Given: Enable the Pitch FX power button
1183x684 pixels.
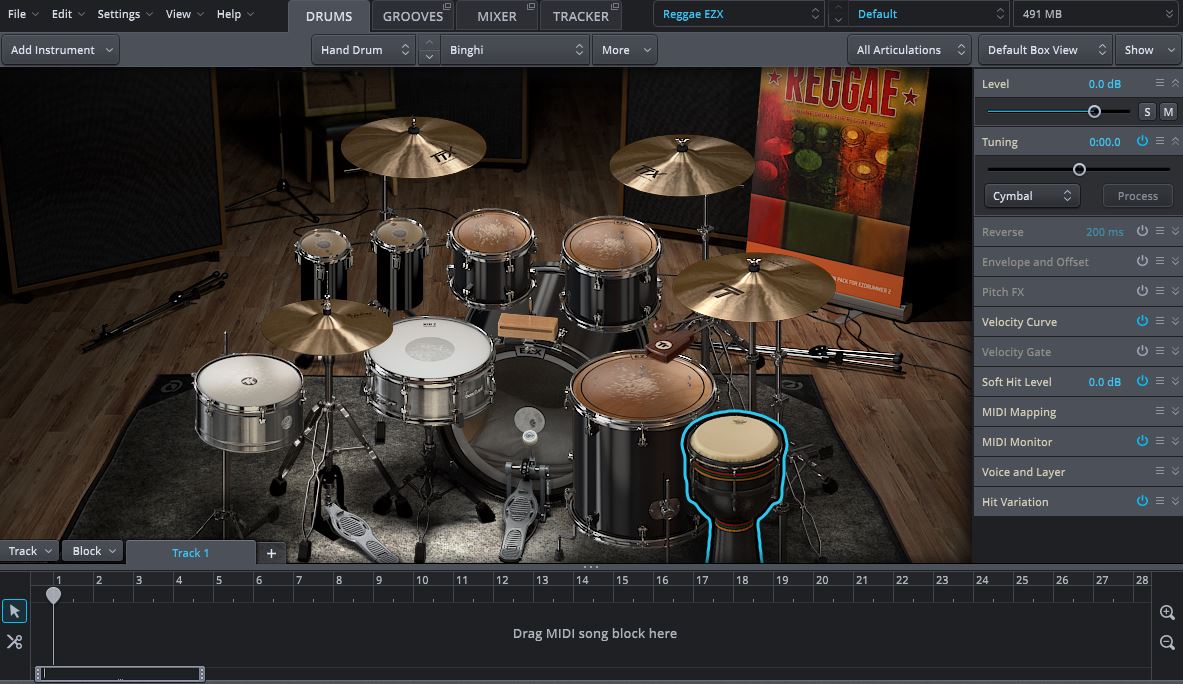Looking at the screenshot, I should click(1142, 291).
